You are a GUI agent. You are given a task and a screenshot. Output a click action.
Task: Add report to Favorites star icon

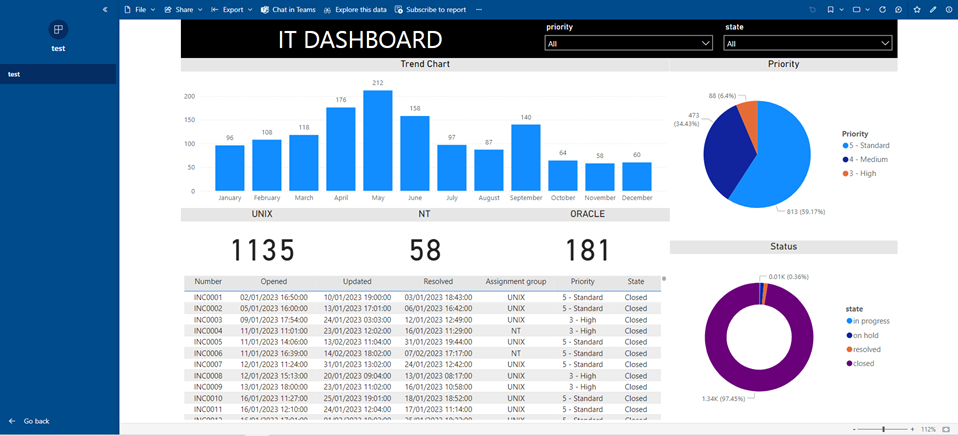point(917,9)
